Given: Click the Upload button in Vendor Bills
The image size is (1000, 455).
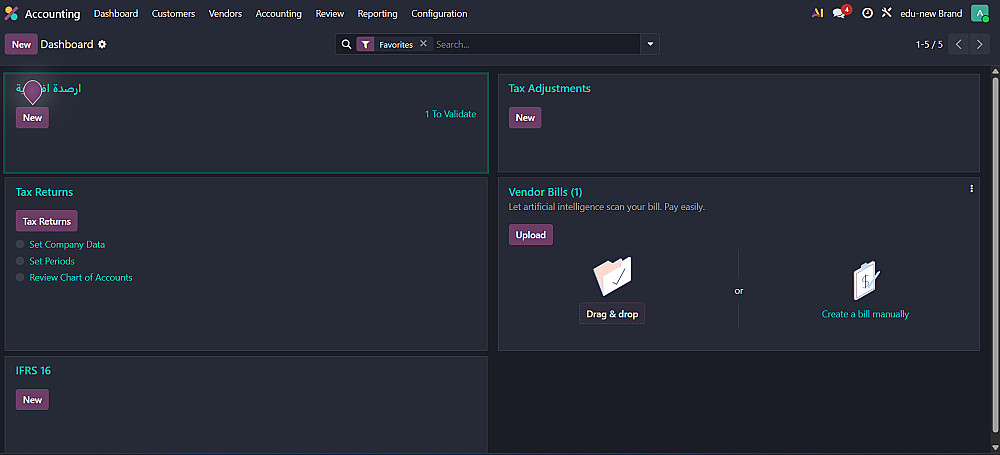Looking at the screenshot, I should click(531, 234).
